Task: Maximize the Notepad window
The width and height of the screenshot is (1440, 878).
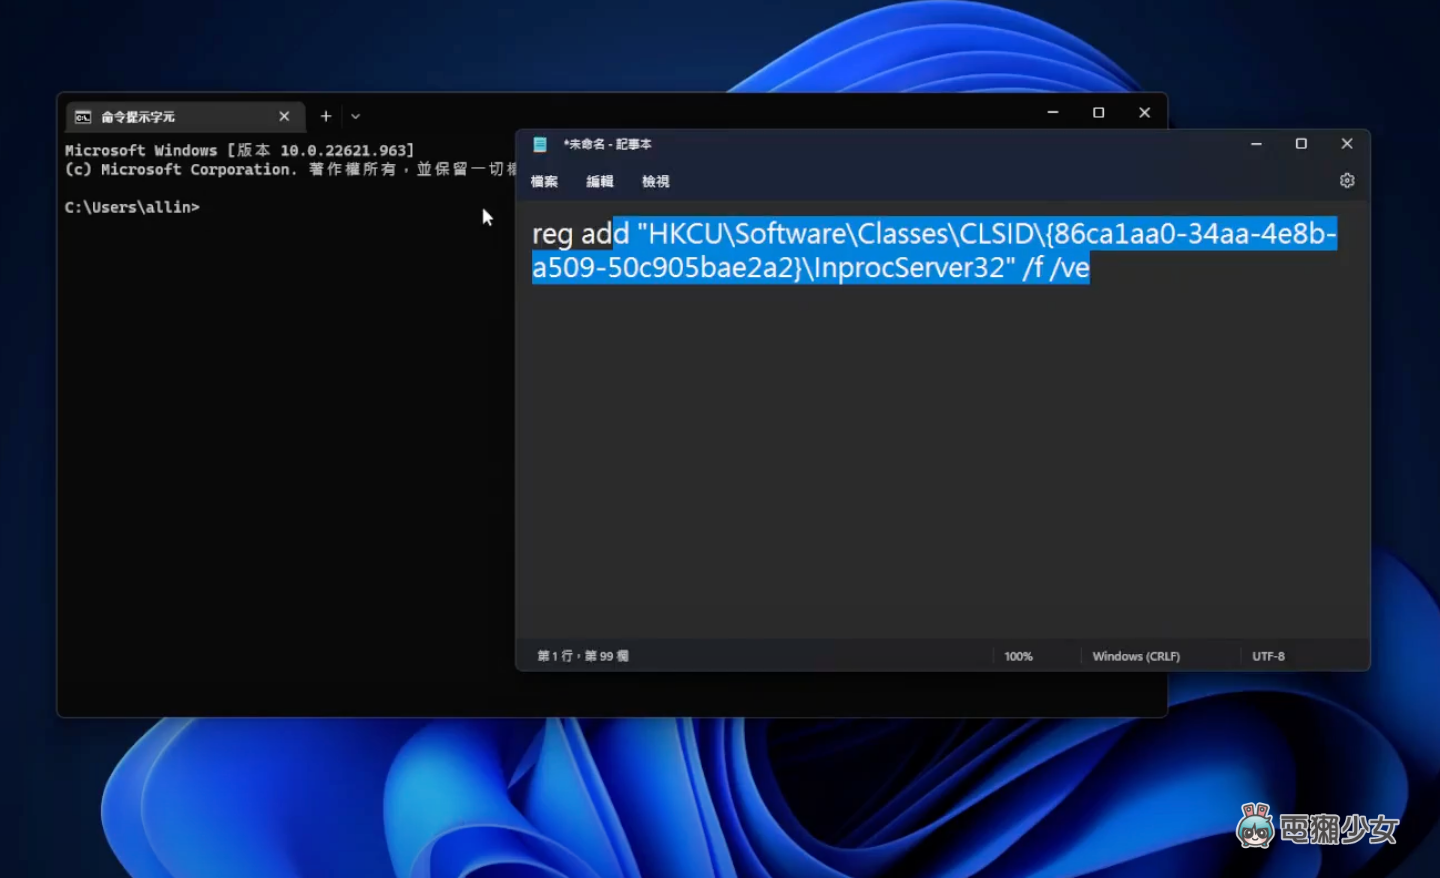Action: [x=1301, y=144]
